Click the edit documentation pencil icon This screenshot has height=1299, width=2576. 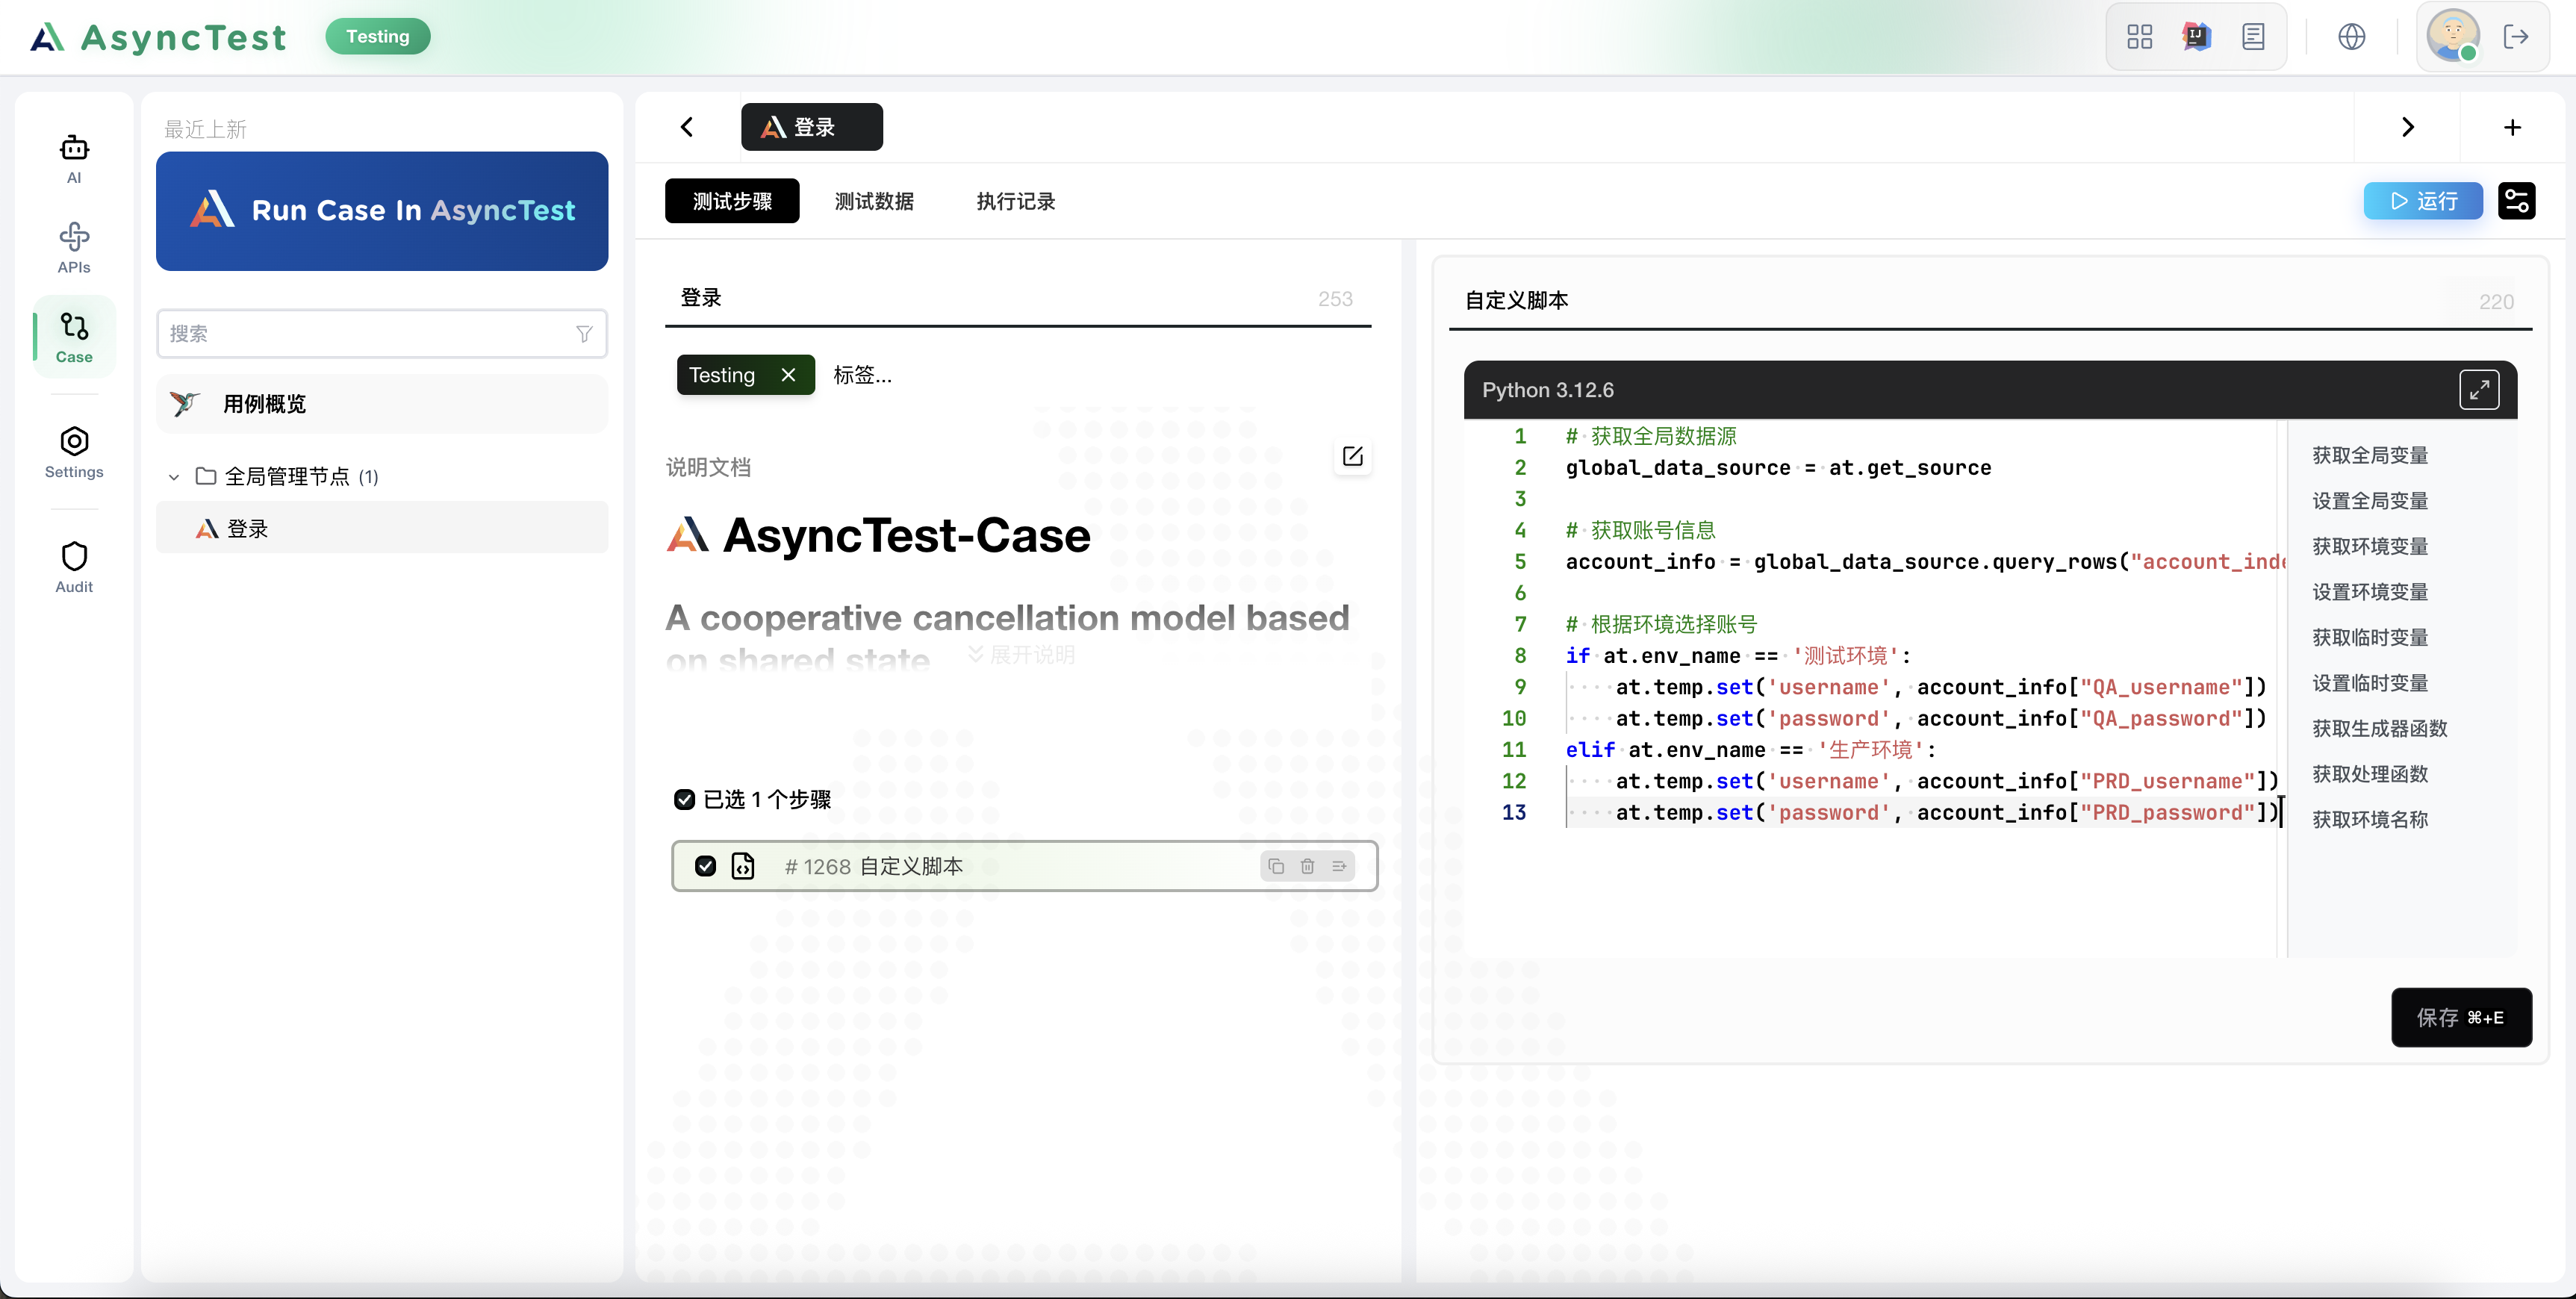click(x=1352, y=457)
